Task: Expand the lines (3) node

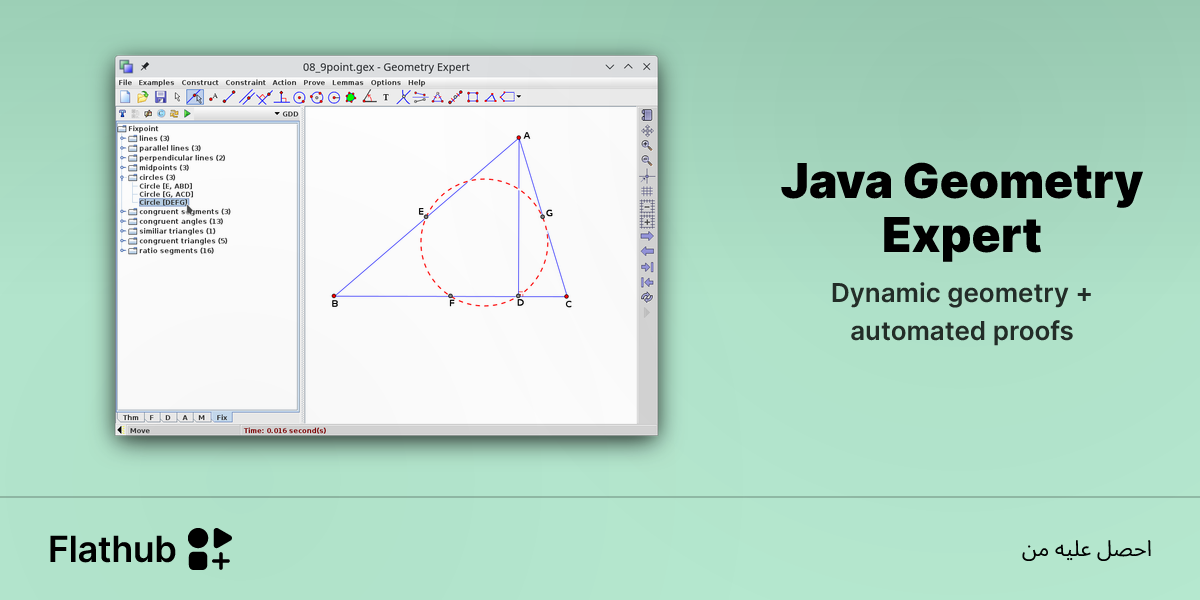Action: (x=123, y=138)
